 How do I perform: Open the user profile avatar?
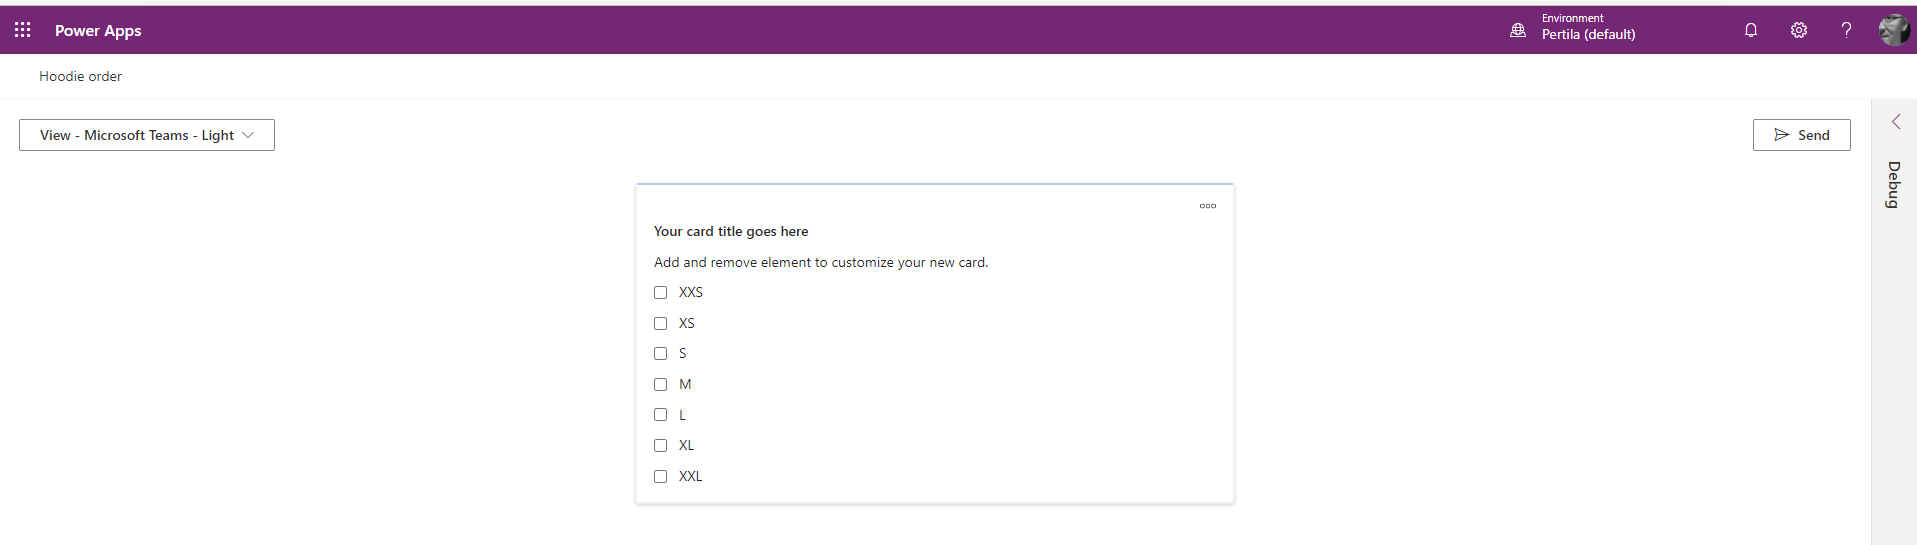click(1893, 30)
